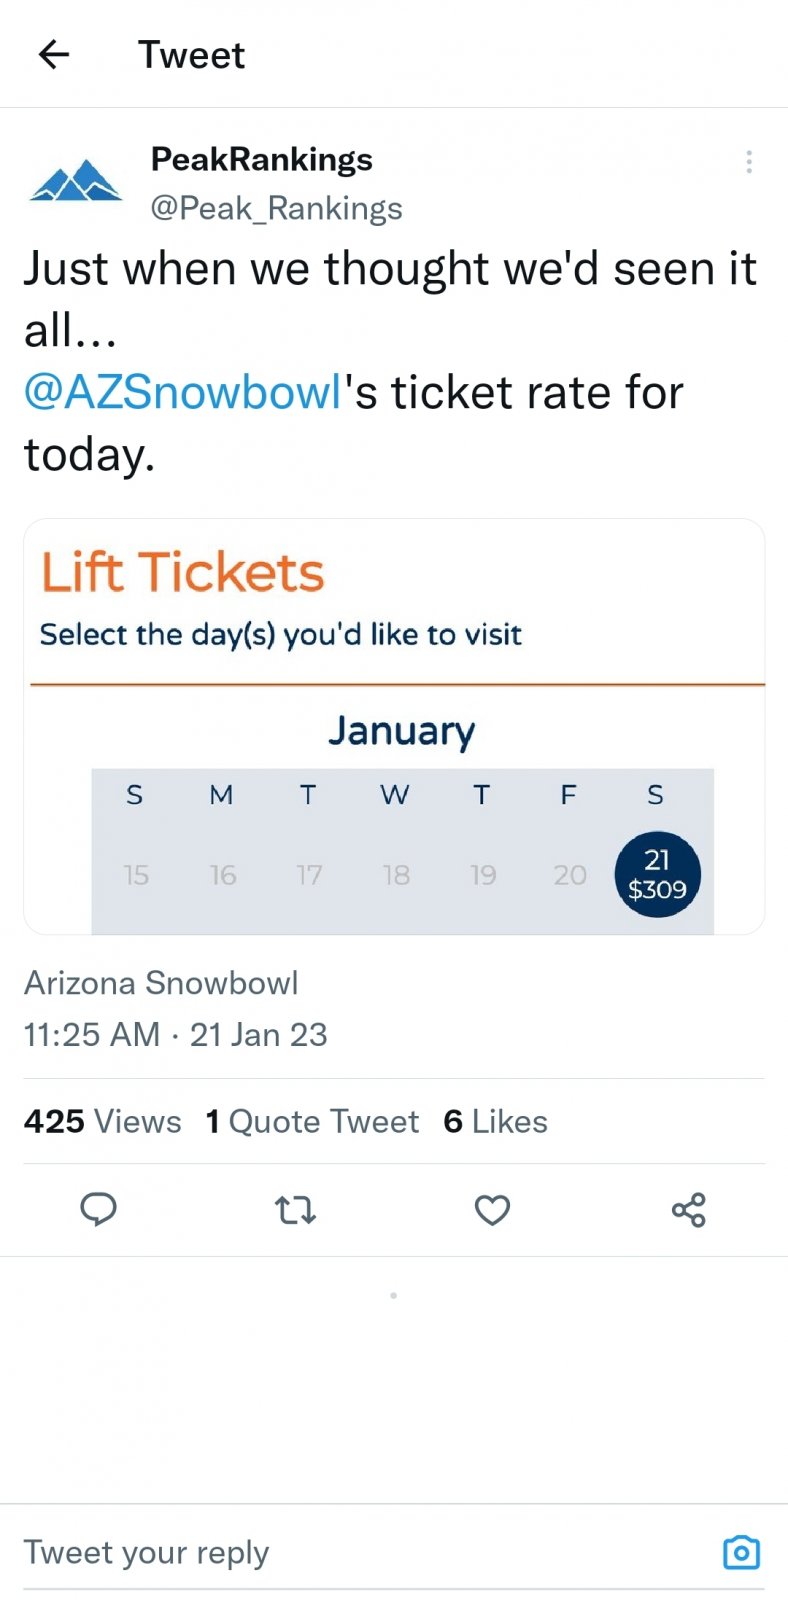This screenshot has width=788, height=1600.
Task: Open the @AZSnowbowl profile link
Action: click(182, 391)
